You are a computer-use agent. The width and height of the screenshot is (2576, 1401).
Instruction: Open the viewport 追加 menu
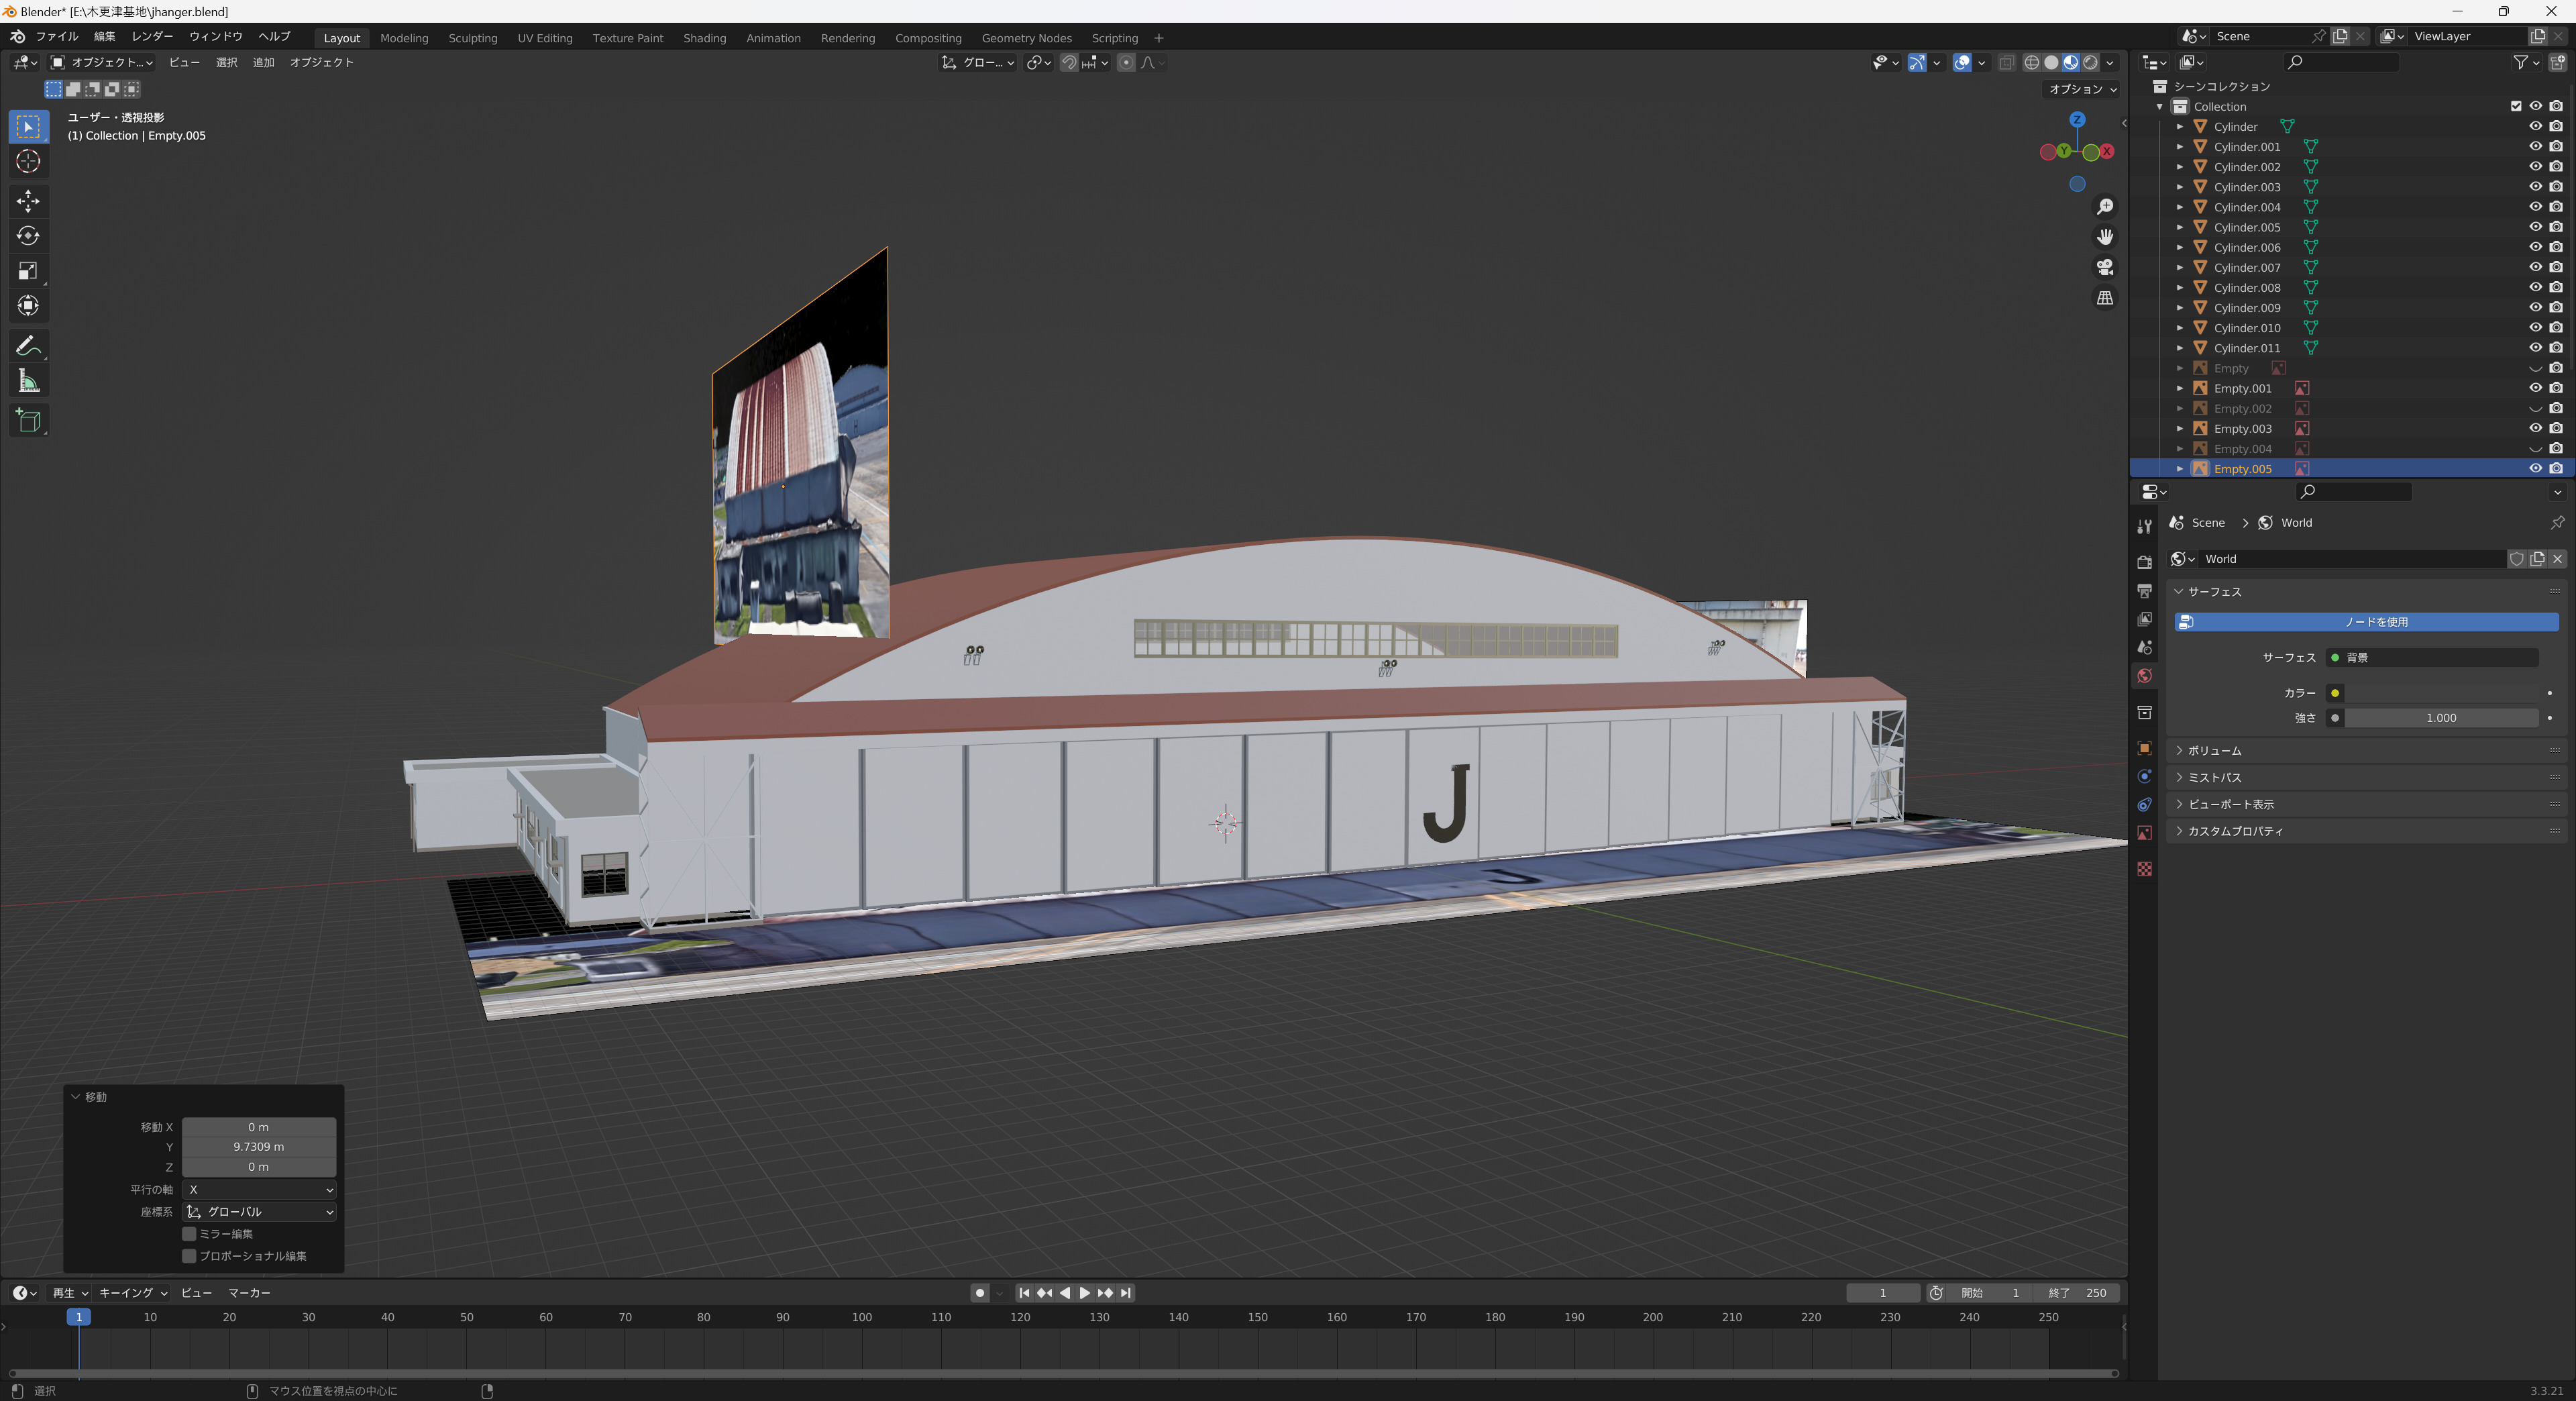tap(263, 62)
